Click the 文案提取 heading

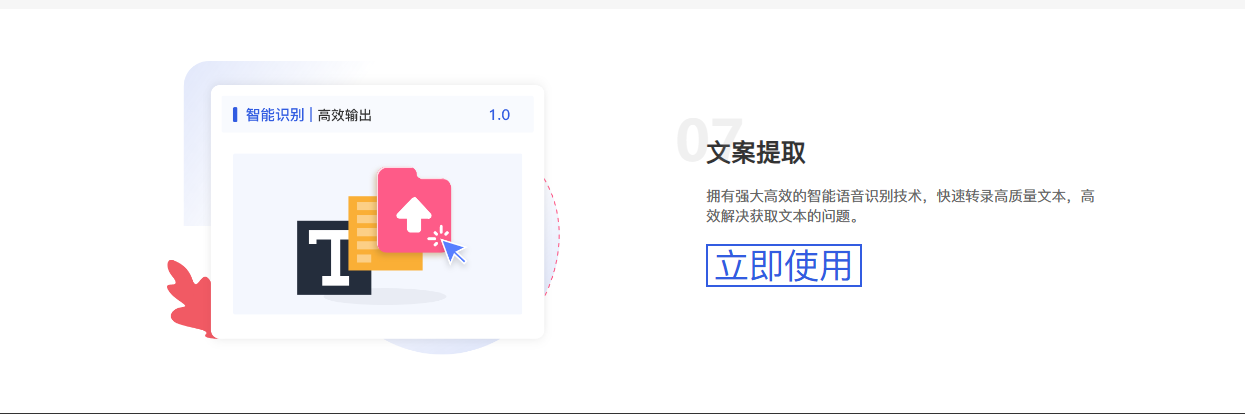coord(756,153)
